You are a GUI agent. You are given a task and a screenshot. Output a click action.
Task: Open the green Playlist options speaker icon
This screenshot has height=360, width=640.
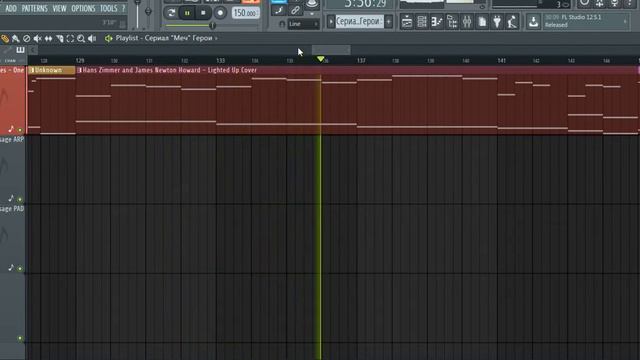pos(109,38)
